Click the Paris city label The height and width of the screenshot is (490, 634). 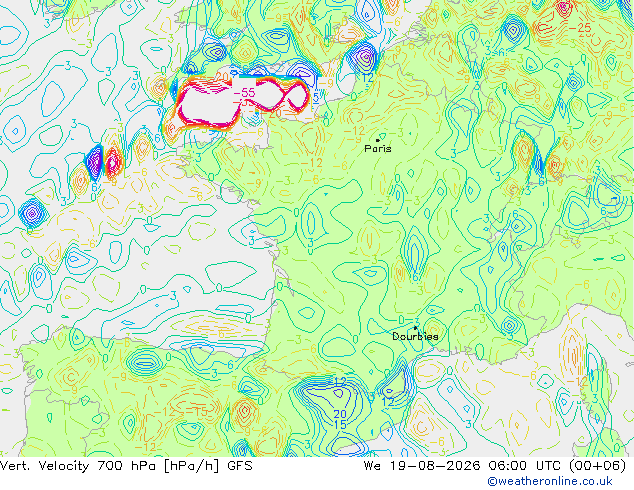[x=378, y=148]
